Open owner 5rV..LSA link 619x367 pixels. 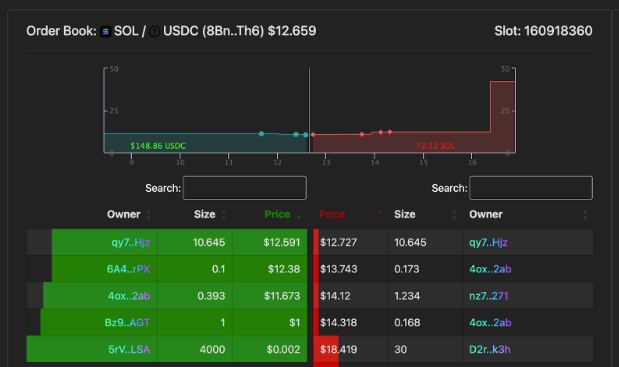(x=129, y=350)
